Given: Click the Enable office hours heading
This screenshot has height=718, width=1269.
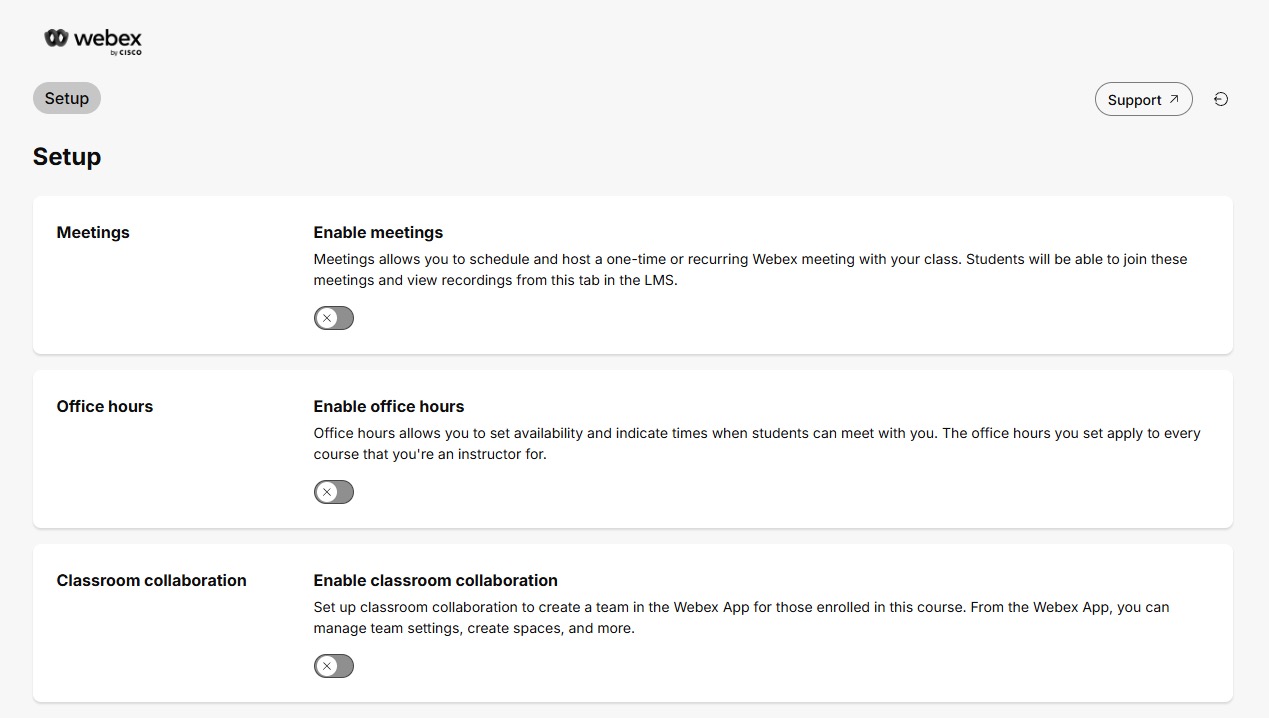Looking at the screenshot, I should tap(389, 406).
